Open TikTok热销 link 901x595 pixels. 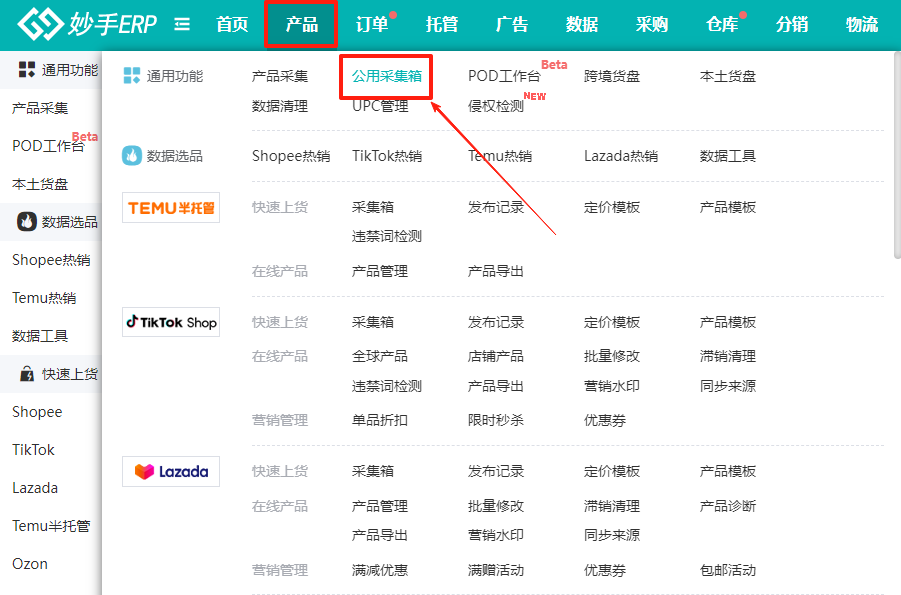[x=387, y=156]
